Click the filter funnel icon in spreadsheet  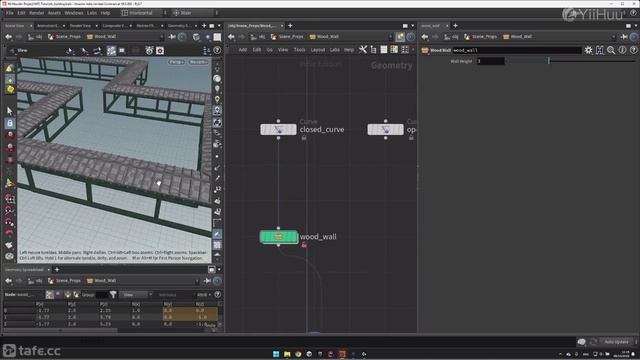(x=113, y=295)
